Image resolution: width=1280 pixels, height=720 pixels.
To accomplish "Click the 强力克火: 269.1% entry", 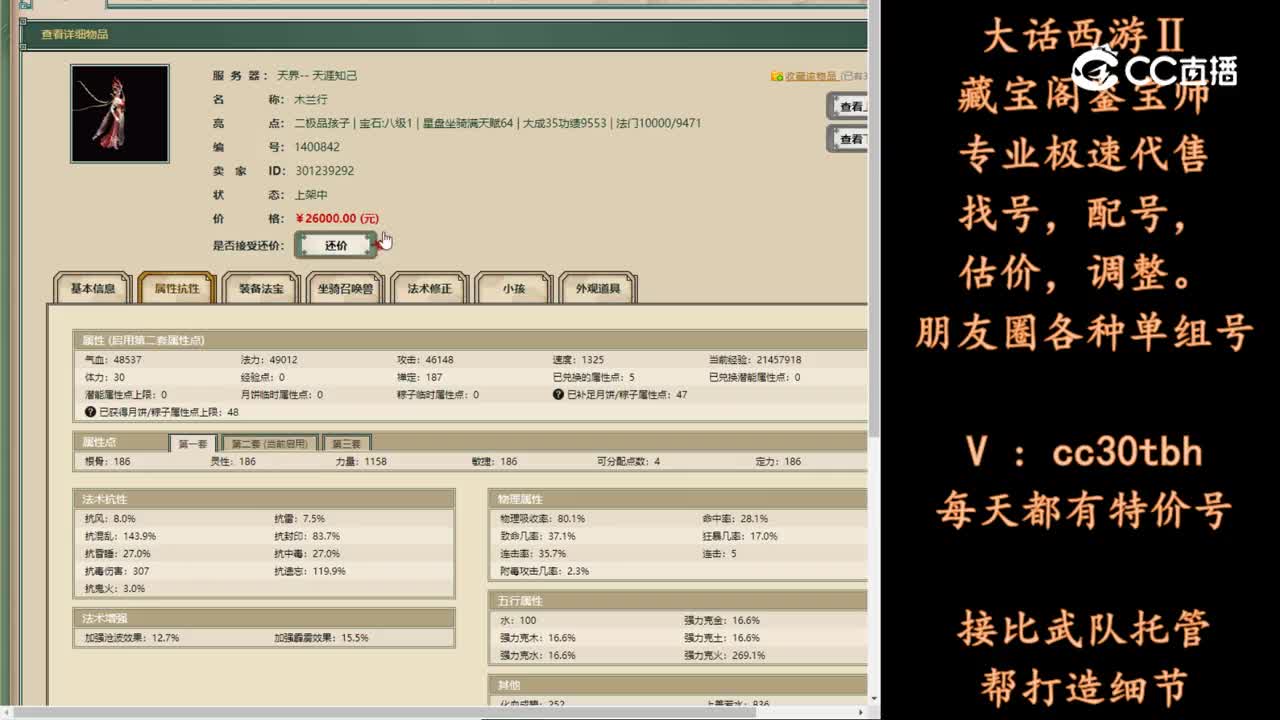I will 725,656.
